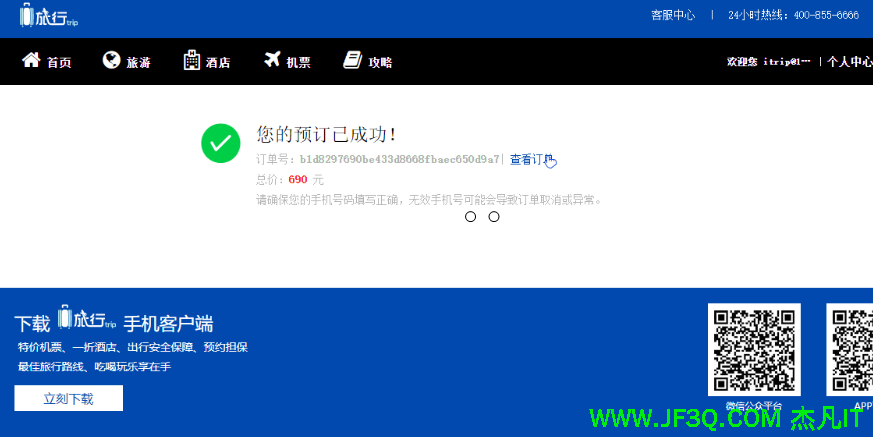Click the order number b1d8297690be433d text

tap(399, 160)
